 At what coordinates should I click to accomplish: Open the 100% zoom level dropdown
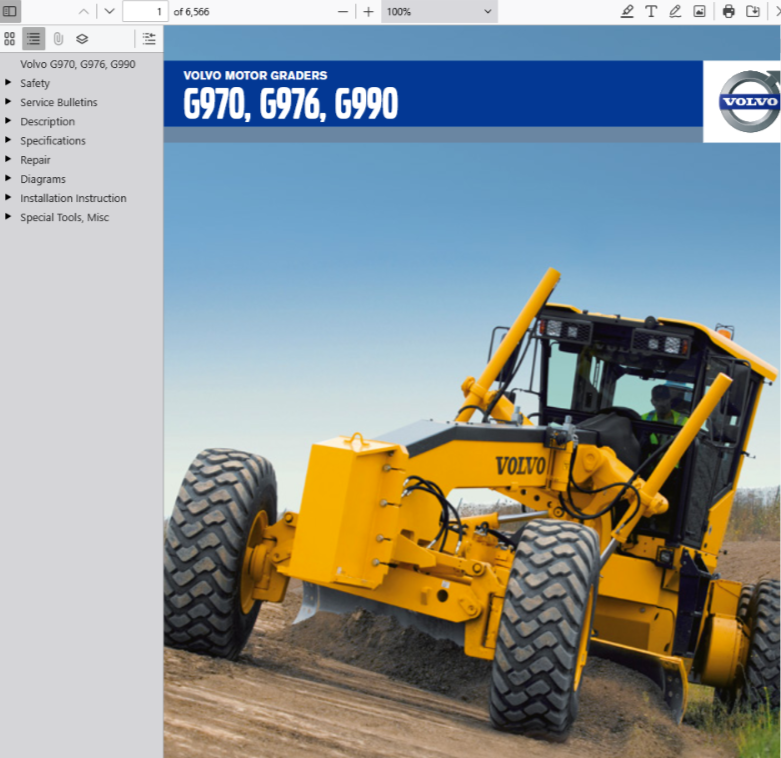(439, 11)
